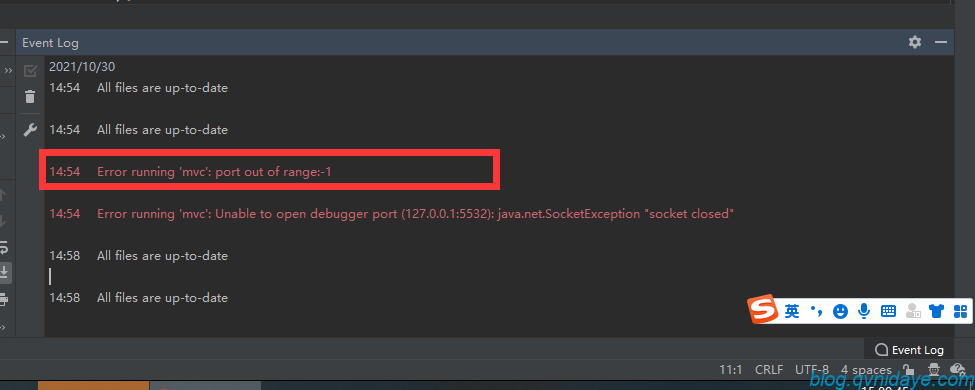Open the CRLF line separator dropdown
Screen dimensions: 975x390
point(769,369)
